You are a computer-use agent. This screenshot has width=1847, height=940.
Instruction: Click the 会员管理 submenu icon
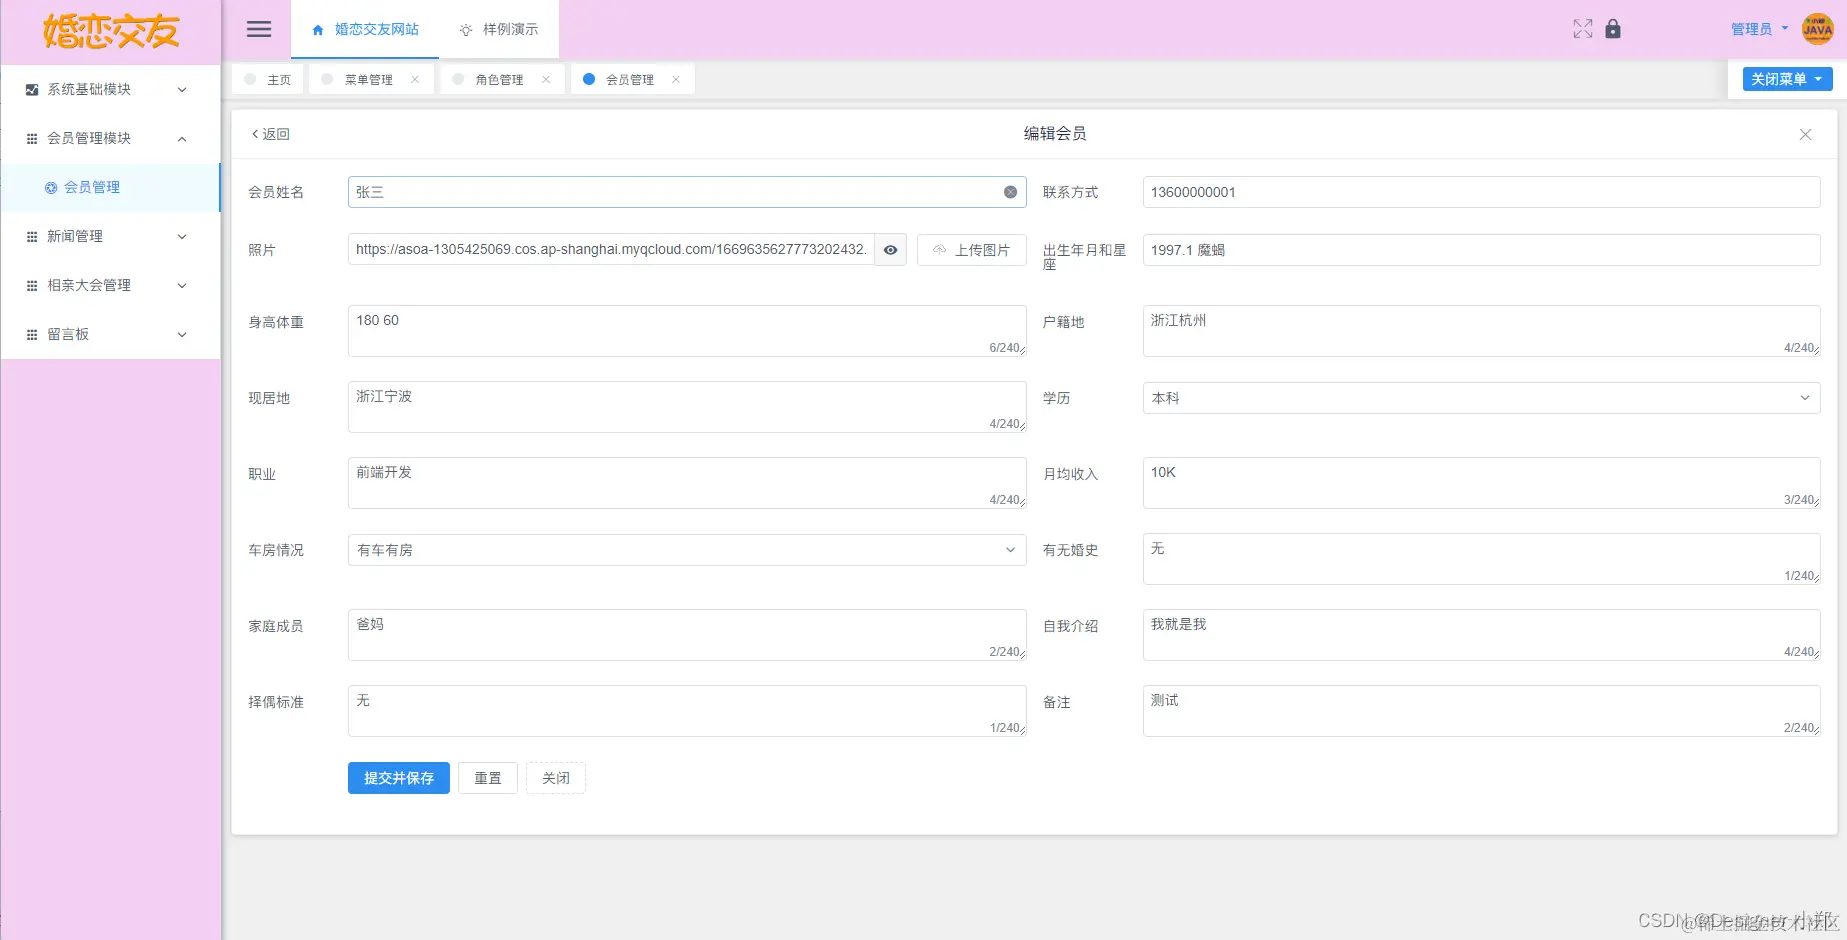tap(51, 188)
